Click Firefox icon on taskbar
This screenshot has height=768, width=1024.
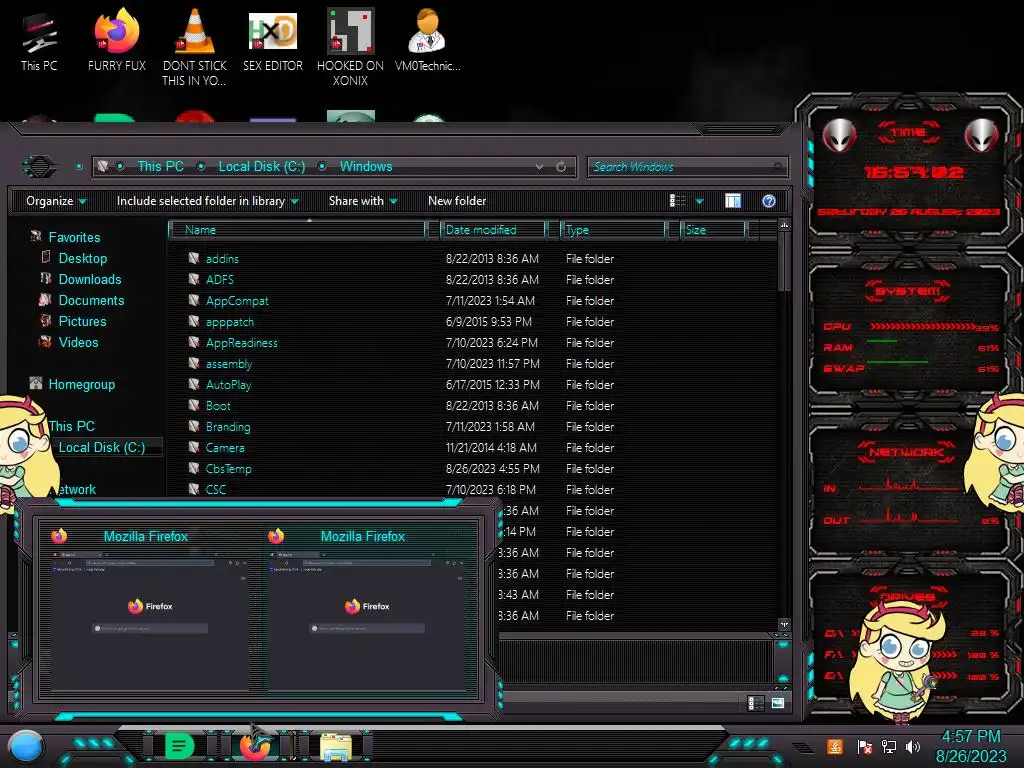click(255, 746)
